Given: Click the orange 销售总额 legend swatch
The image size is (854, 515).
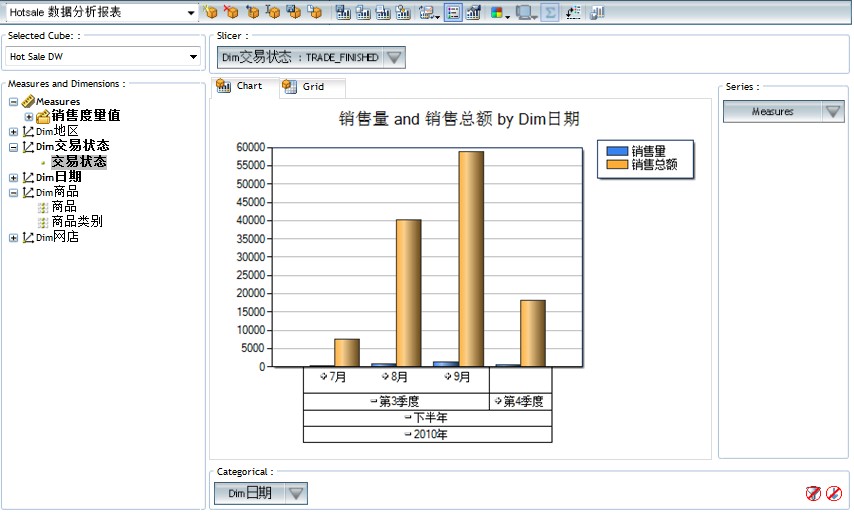Looking at the screenshot, I should click(x=617, y=164).
